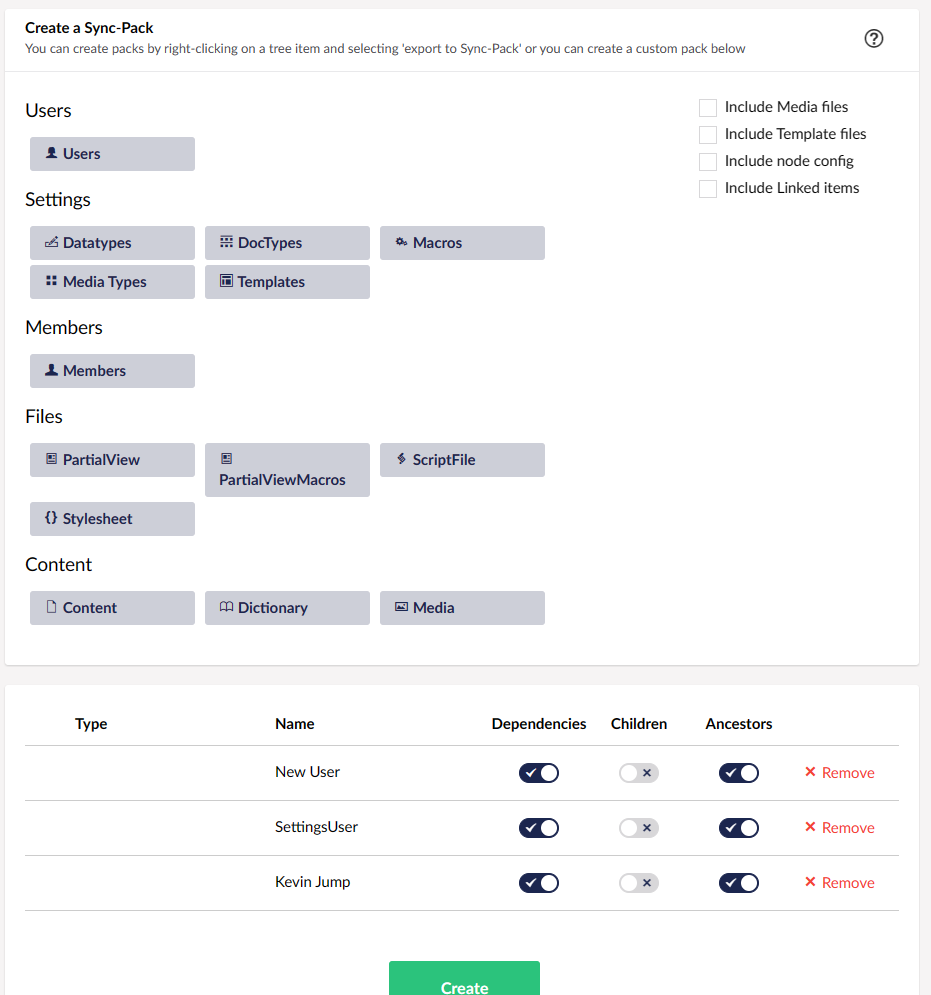
Task: Switch off Dependencies for Kevin Jump
Action: pos(539,883)
